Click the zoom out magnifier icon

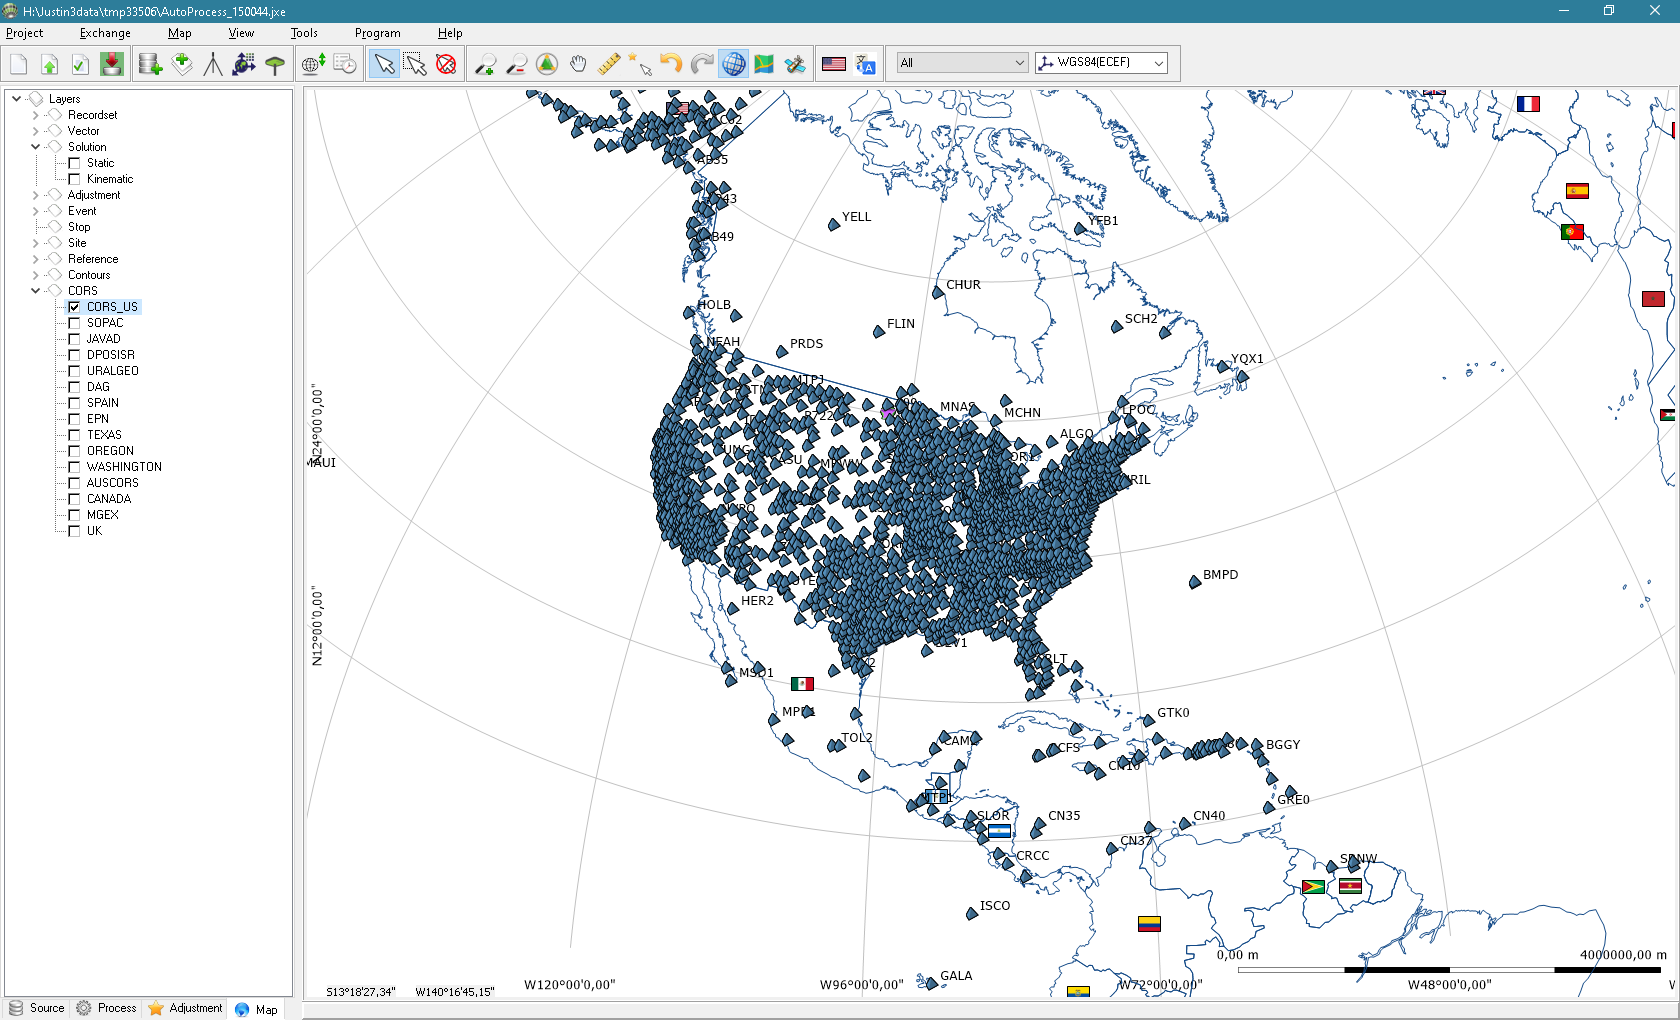pos(516,64)
